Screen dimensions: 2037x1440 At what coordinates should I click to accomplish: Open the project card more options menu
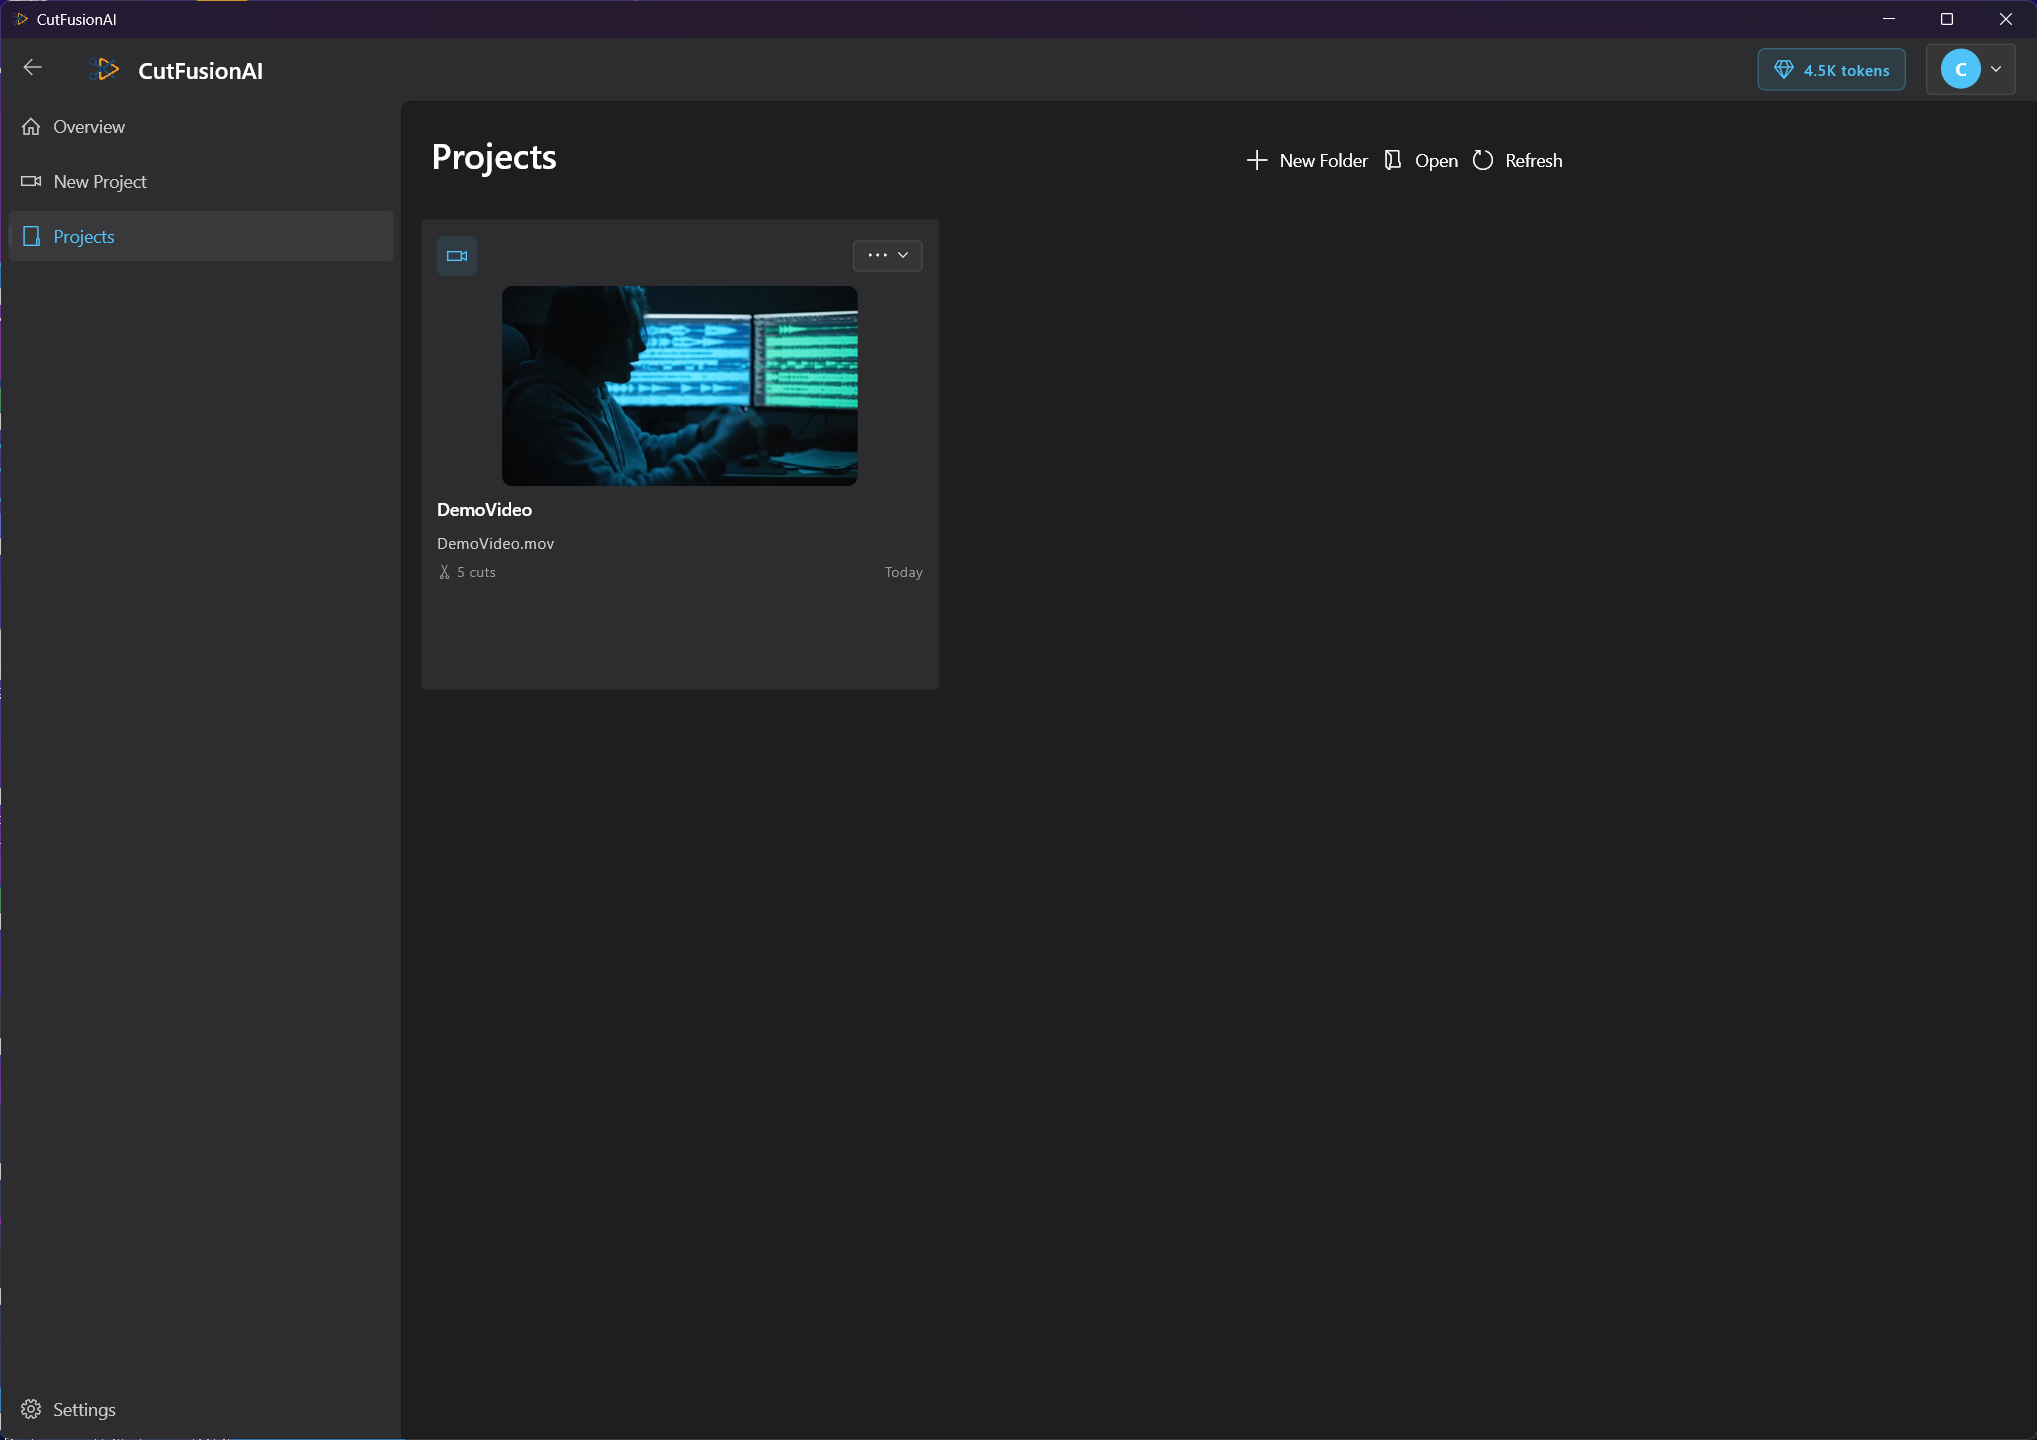(x=887, y=256)
